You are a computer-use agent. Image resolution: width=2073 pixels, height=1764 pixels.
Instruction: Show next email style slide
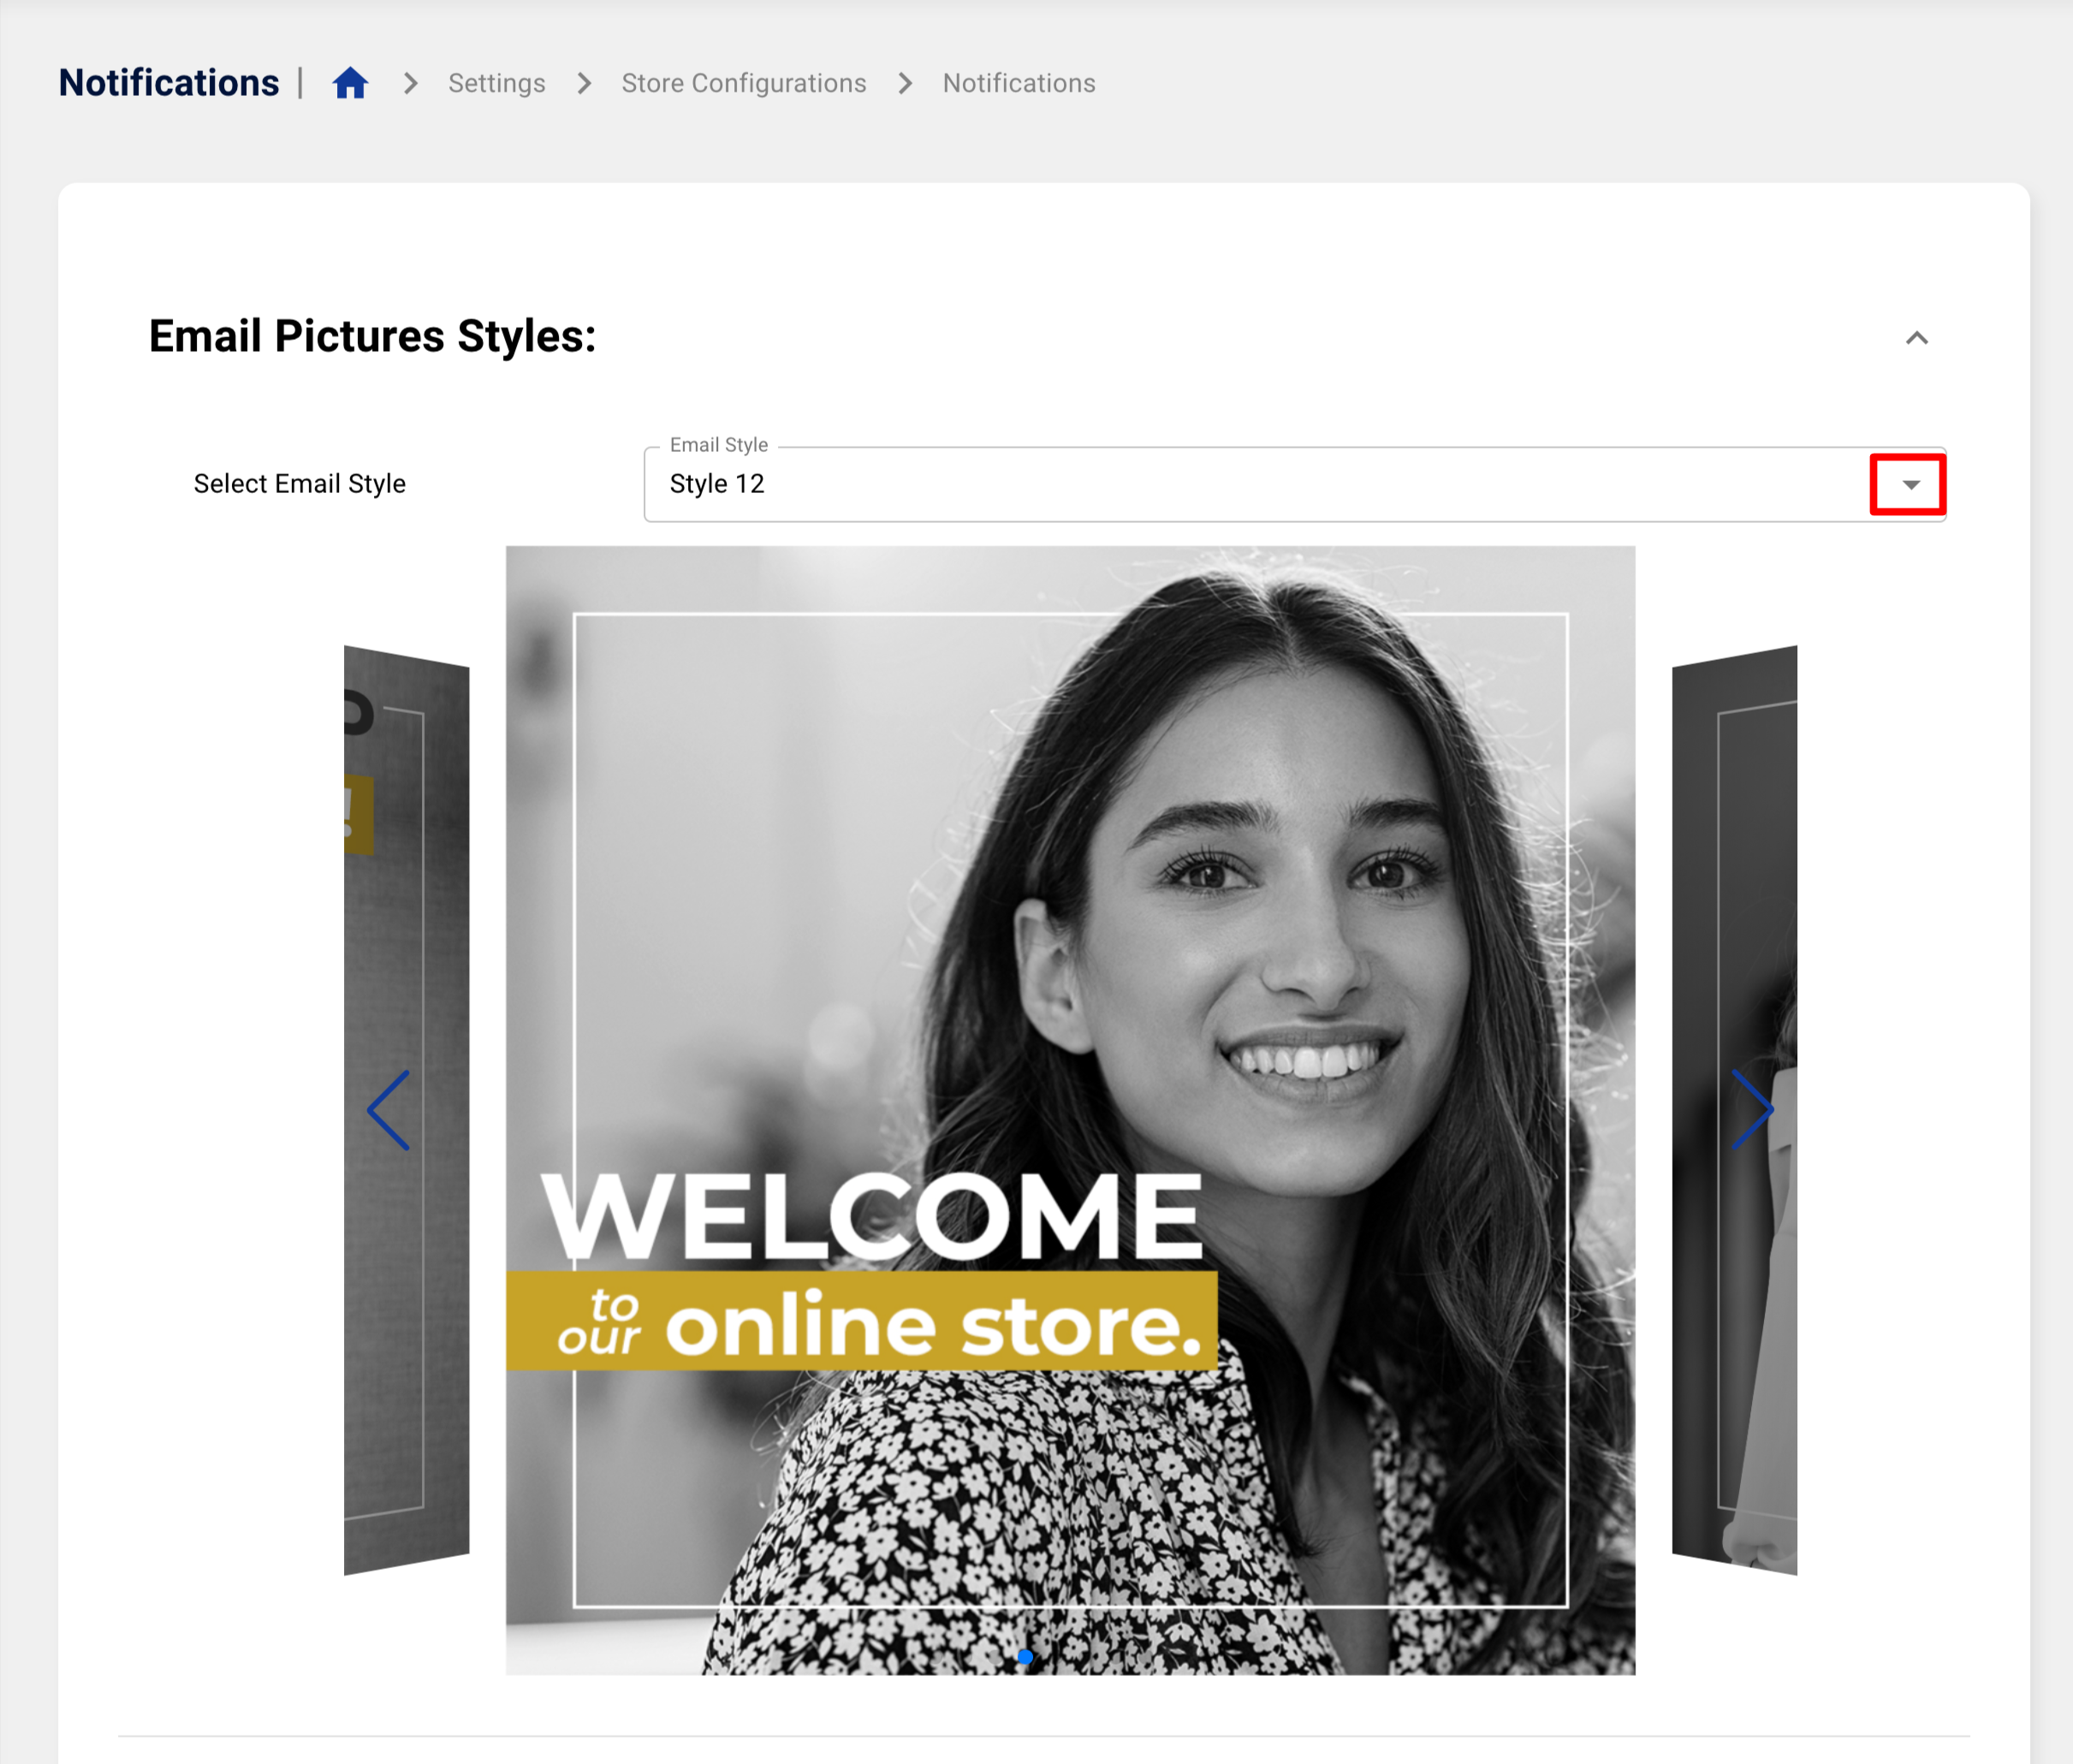pyautogui.click(x=1752, y=1110)
